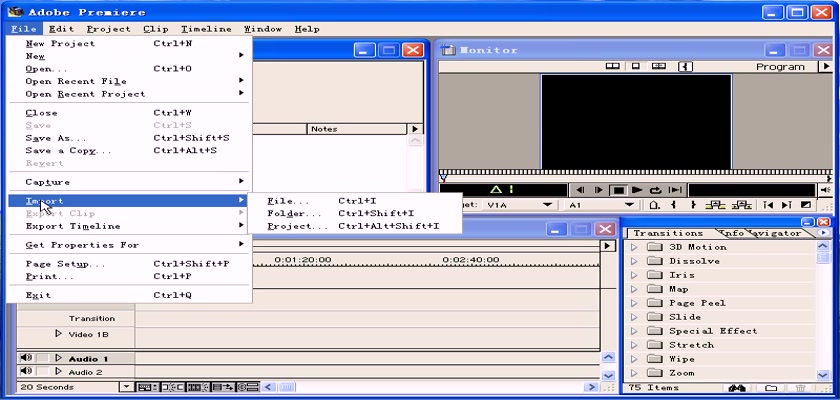This screenshot has width=840, height=400.
Task: Click the Monitor playhead scrub marker
Action: click(443, 178)
